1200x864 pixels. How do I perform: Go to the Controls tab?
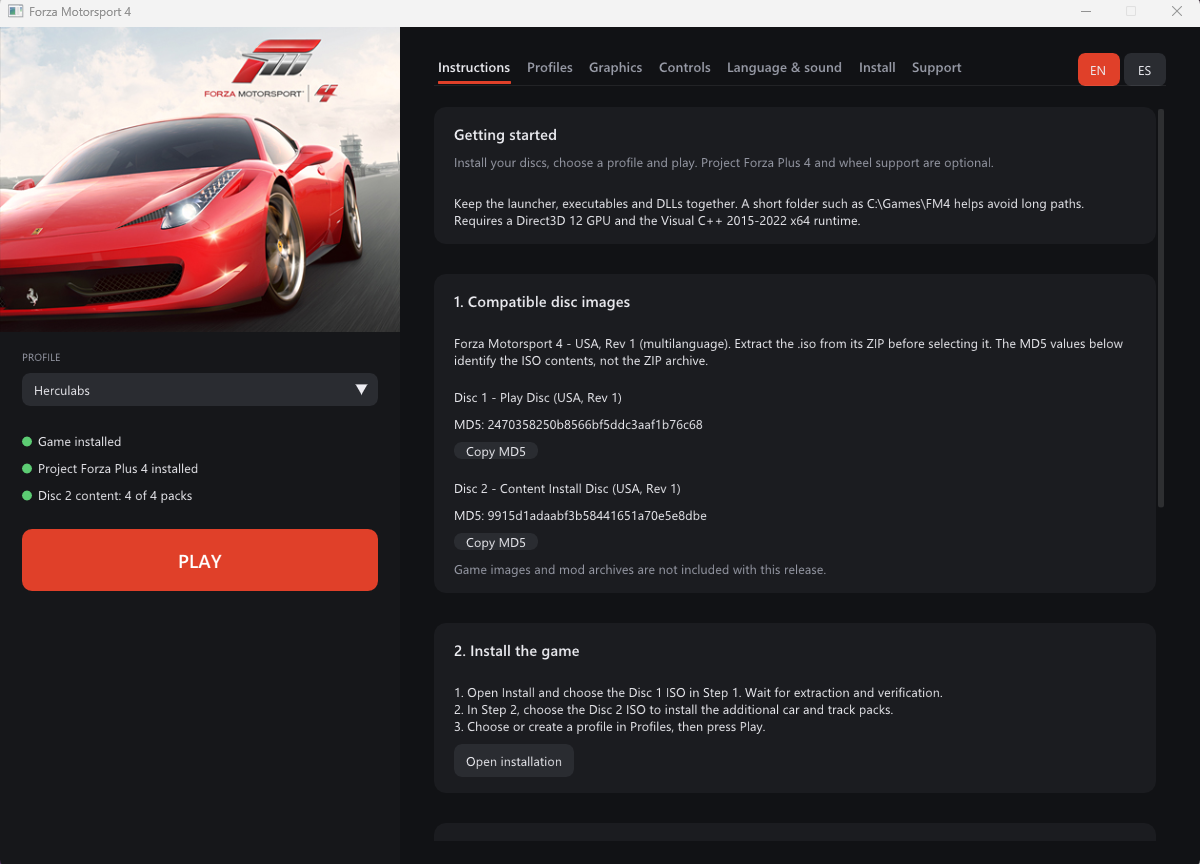tap(685, 67)
